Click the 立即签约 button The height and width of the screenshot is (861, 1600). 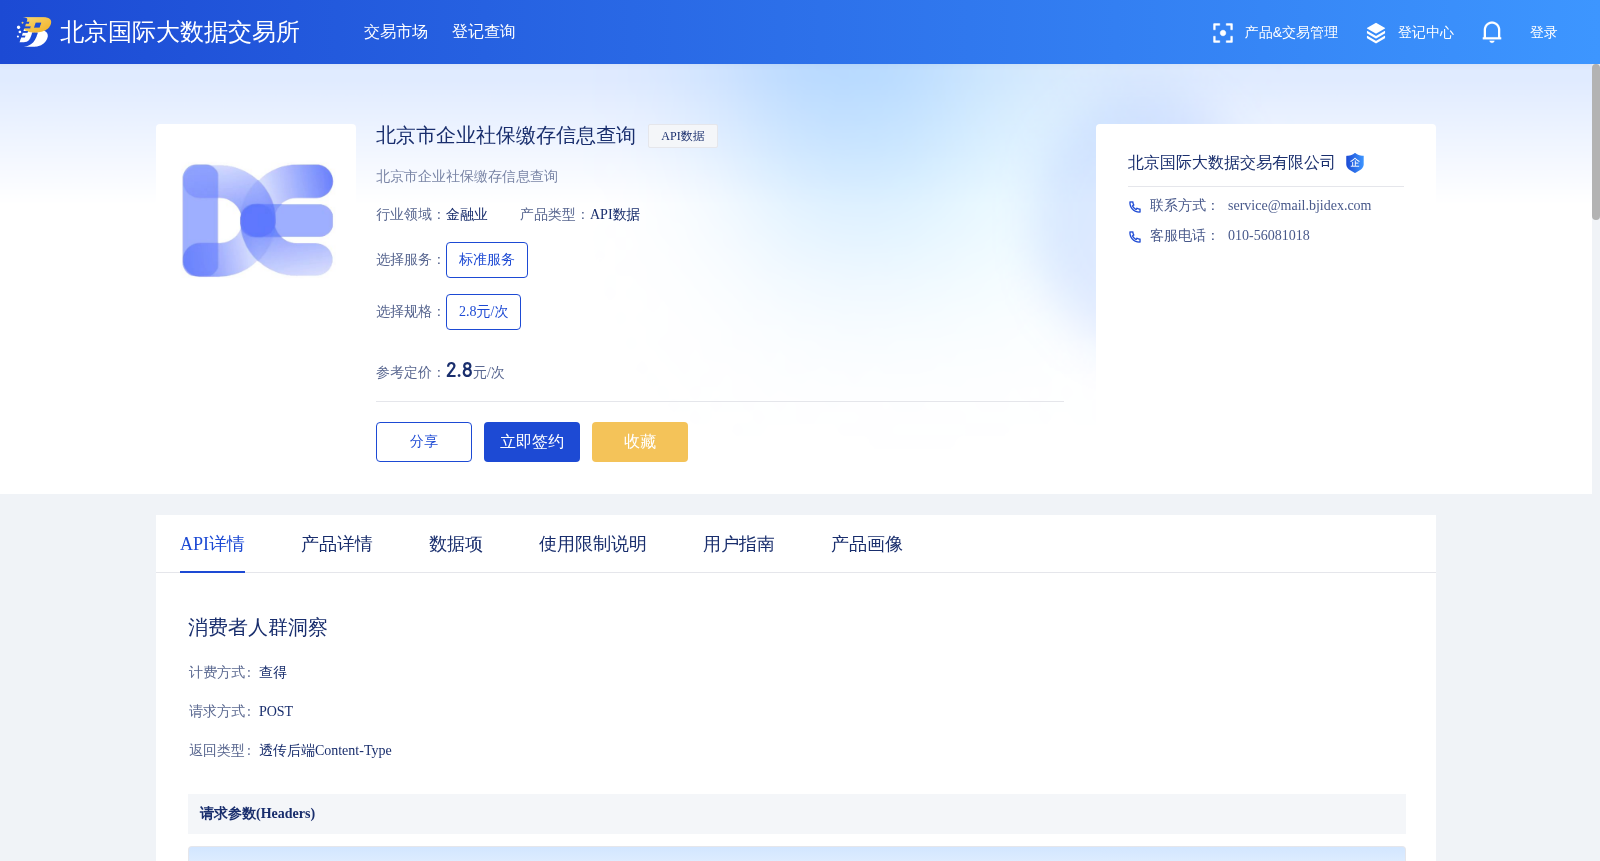[x=532, y=442]
